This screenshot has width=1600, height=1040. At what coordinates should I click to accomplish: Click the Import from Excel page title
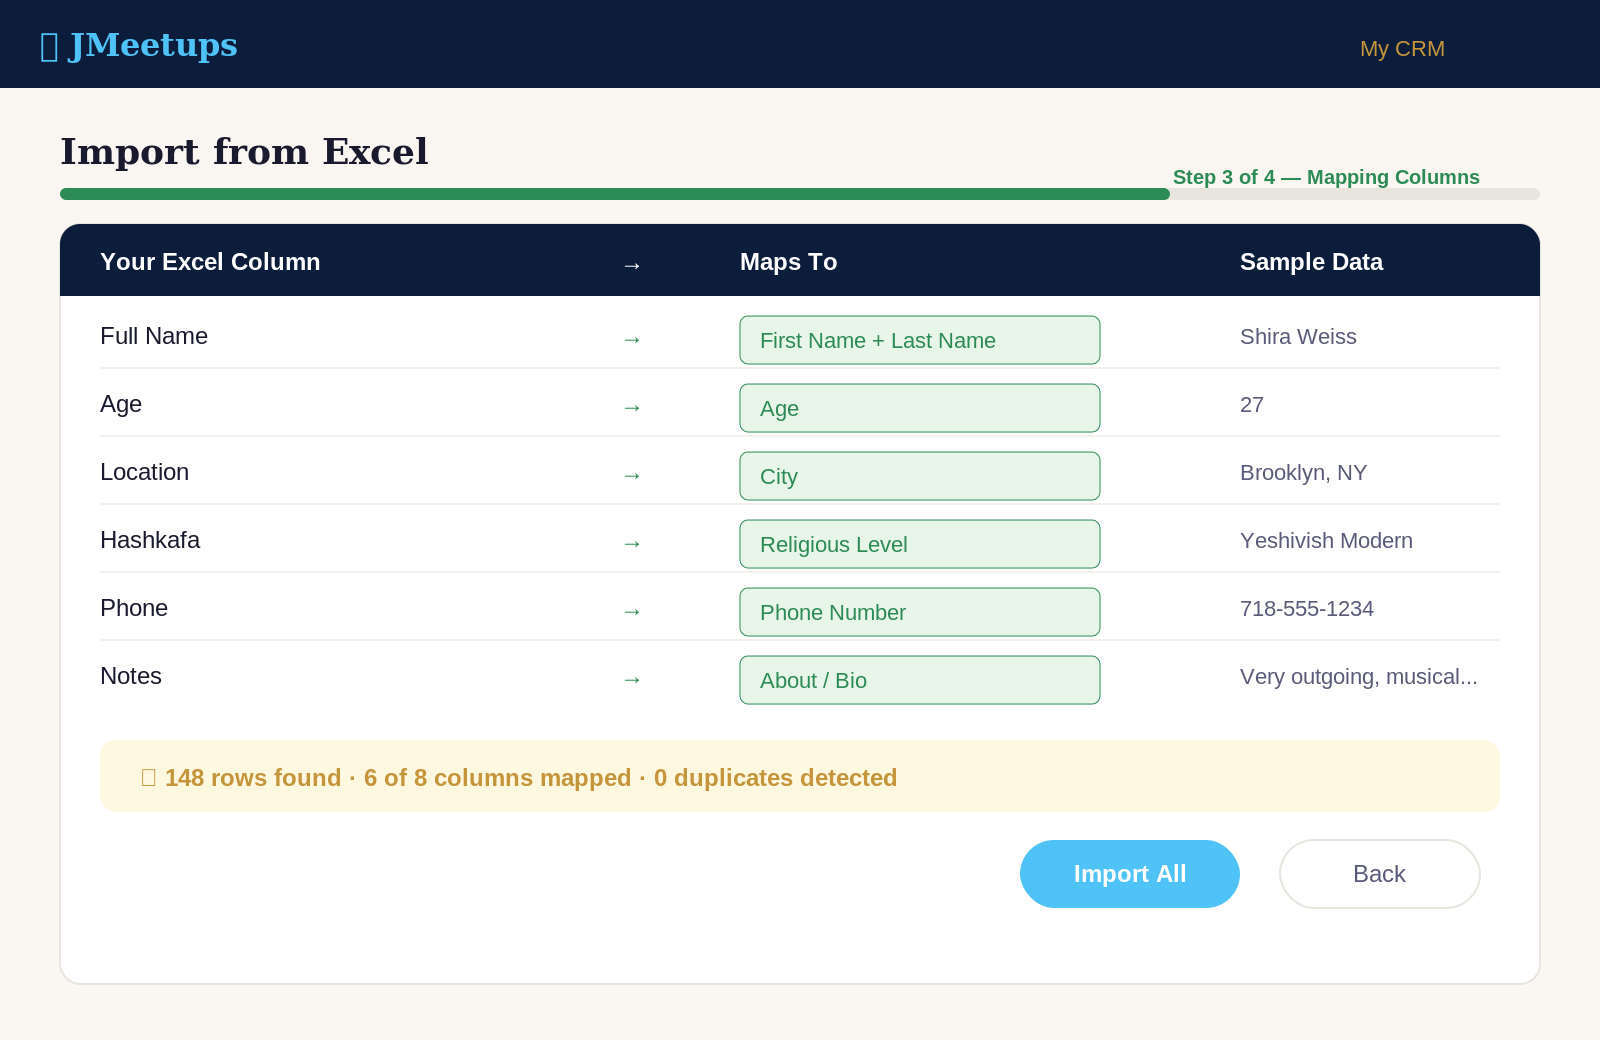click(x=244, y=152)
